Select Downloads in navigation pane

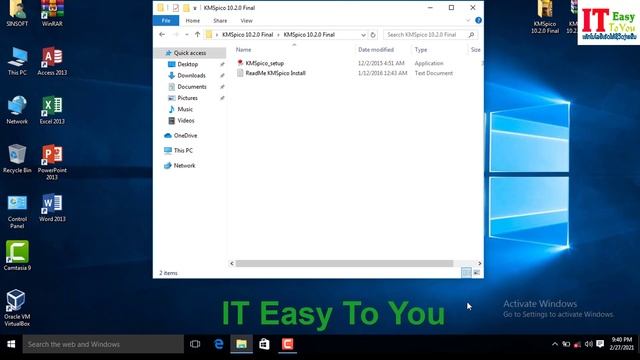click(191, 76)
